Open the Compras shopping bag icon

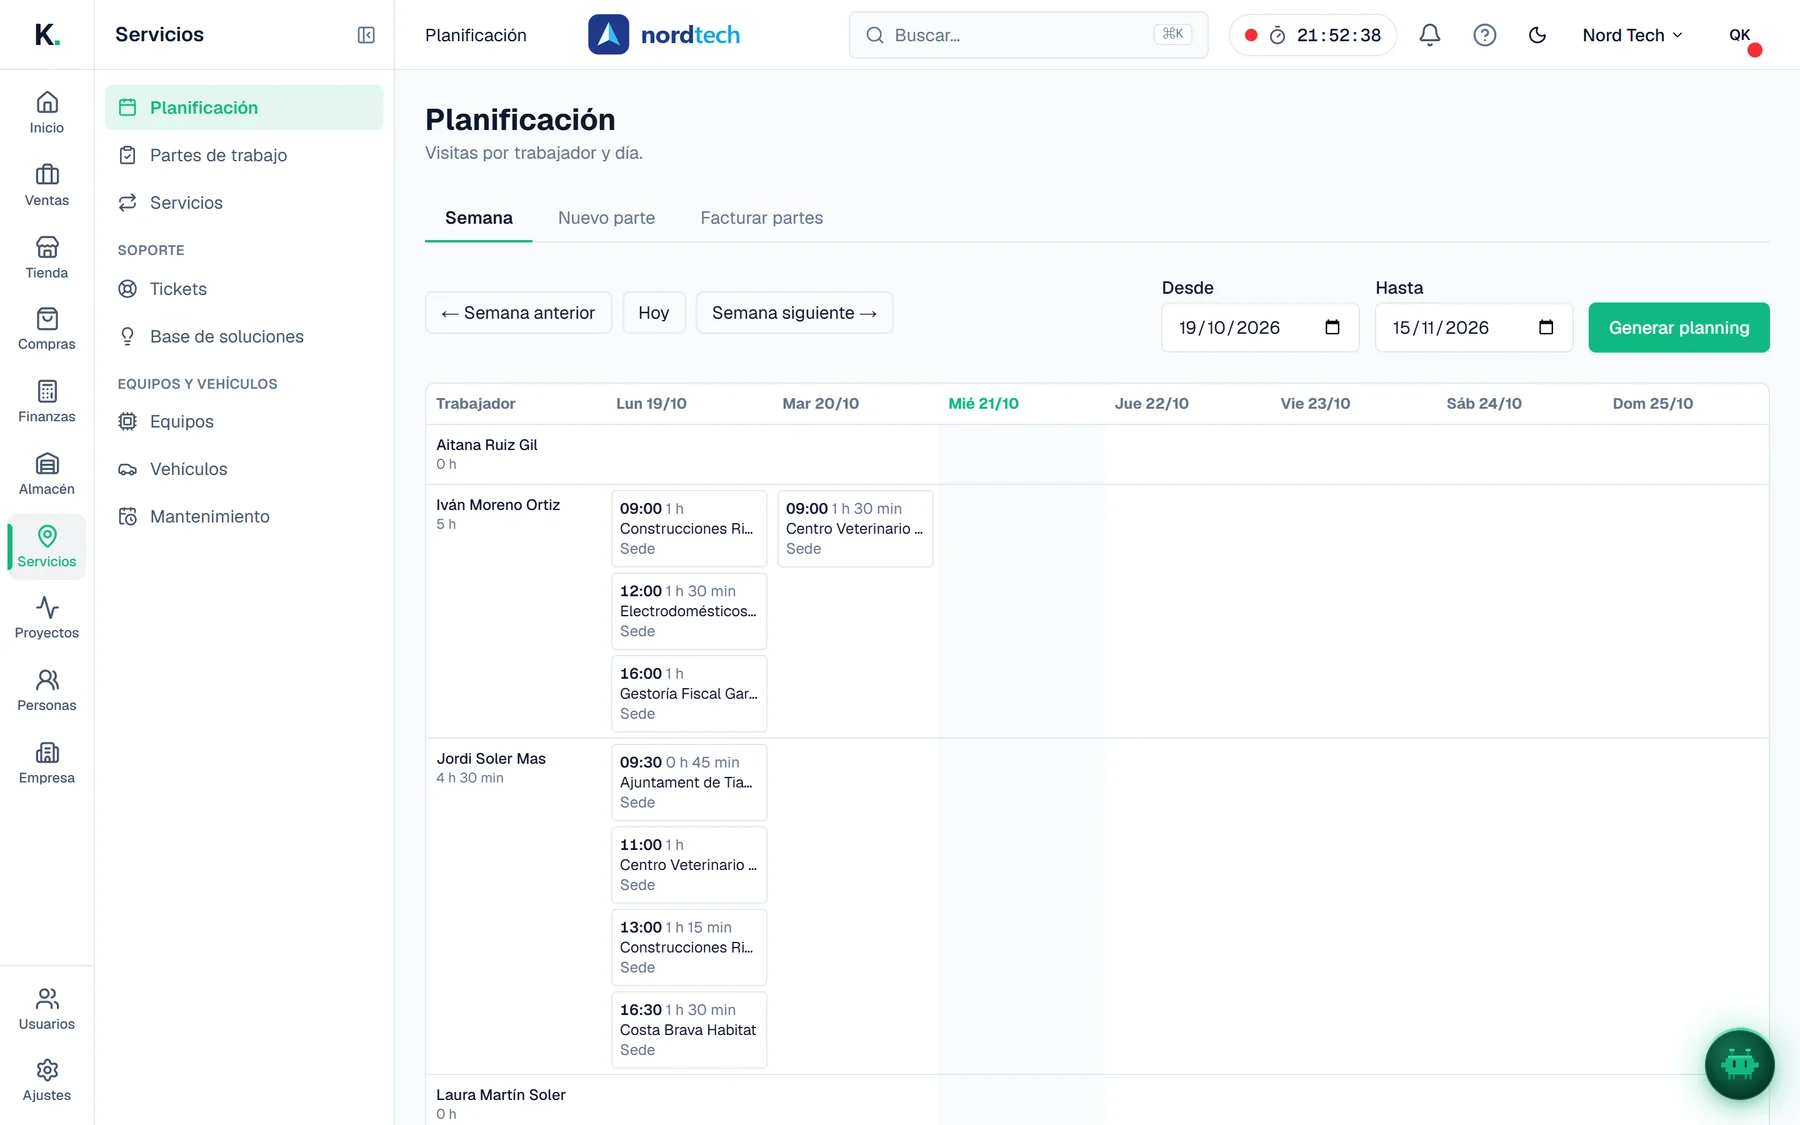click(47, 330)
